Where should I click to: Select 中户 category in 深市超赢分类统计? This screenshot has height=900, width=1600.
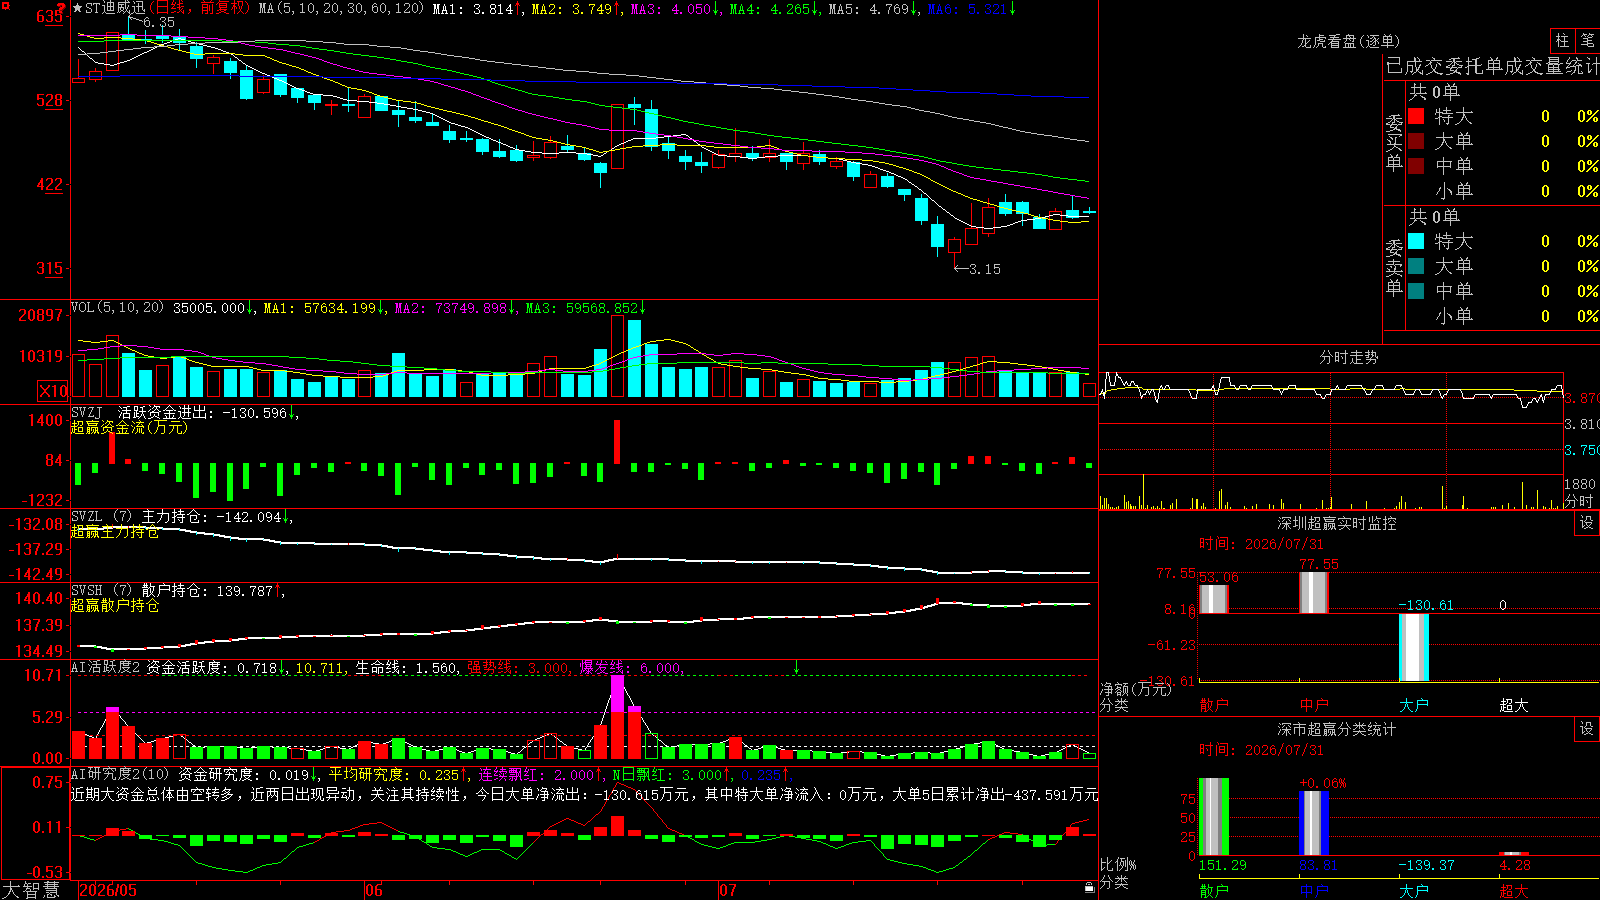click(1314, 891)
